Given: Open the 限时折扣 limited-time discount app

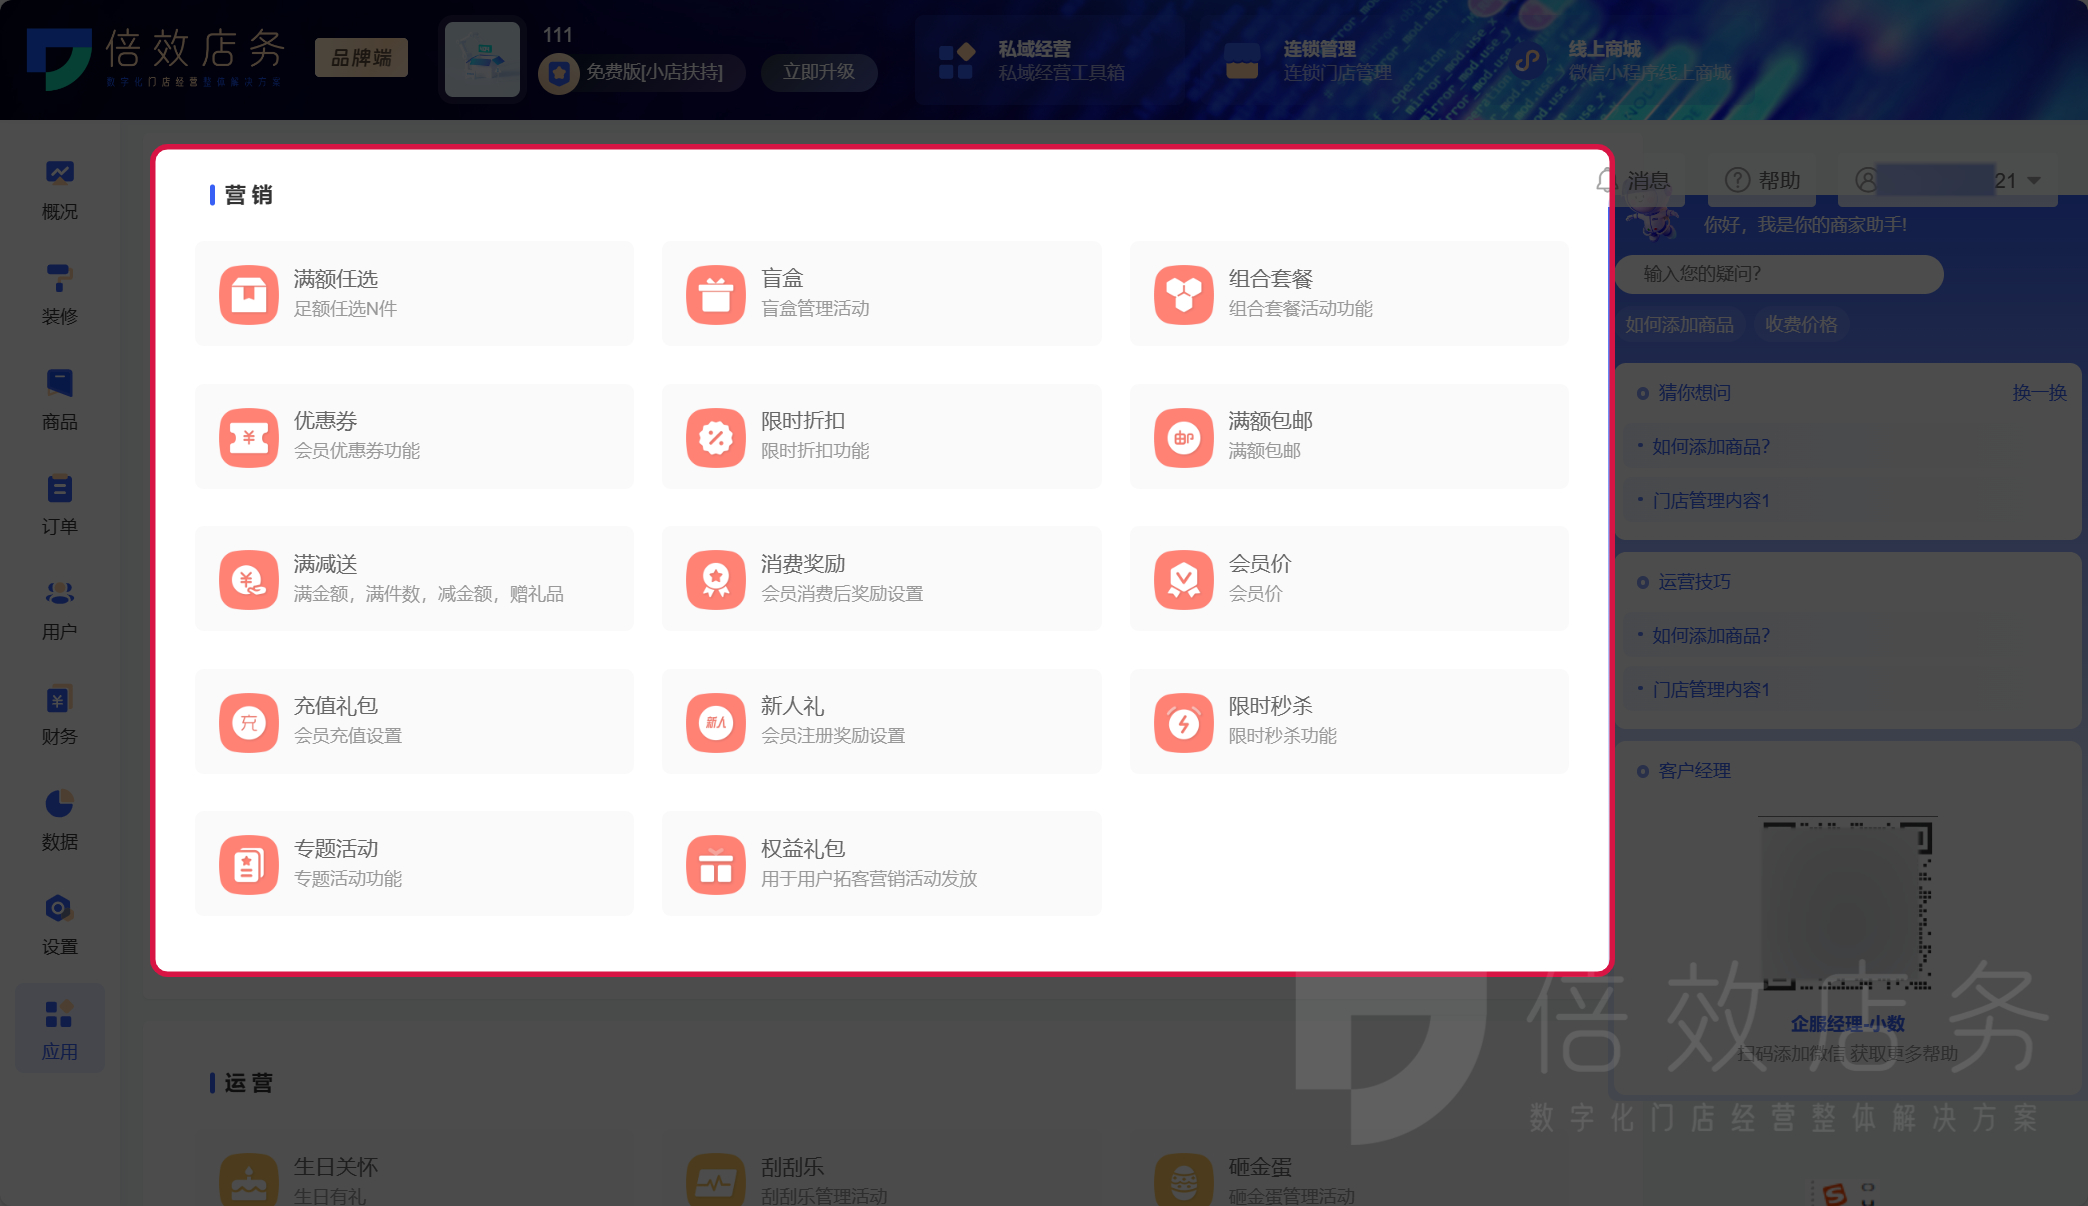Looking at the screenshot, I should [x=881, y=436].
